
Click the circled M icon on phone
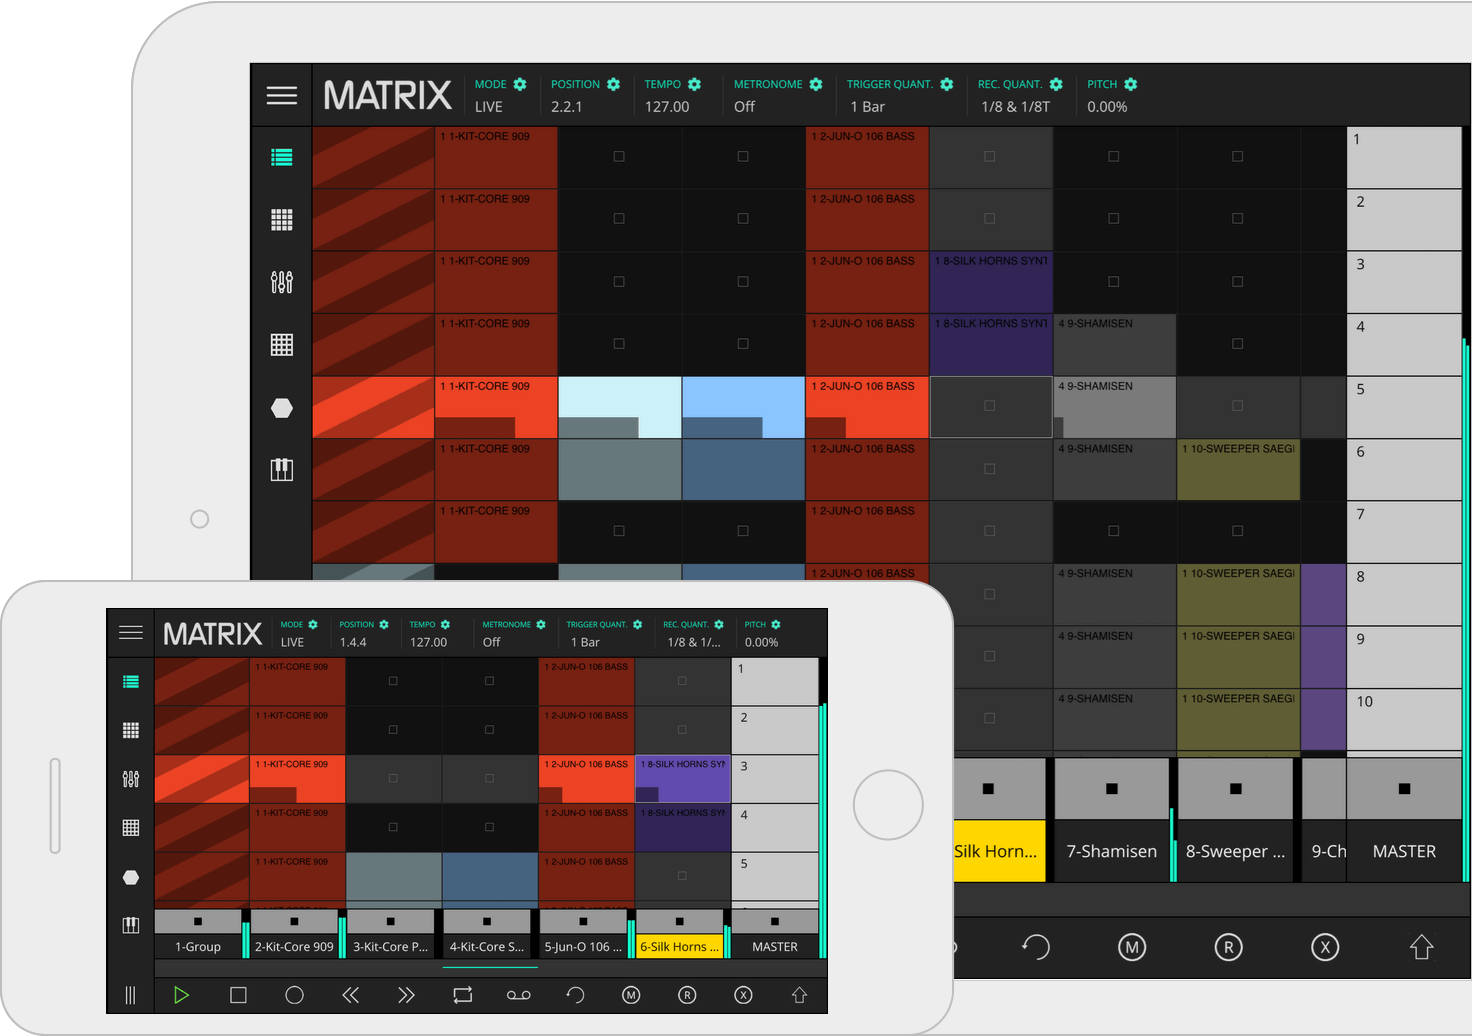(631, 995)
